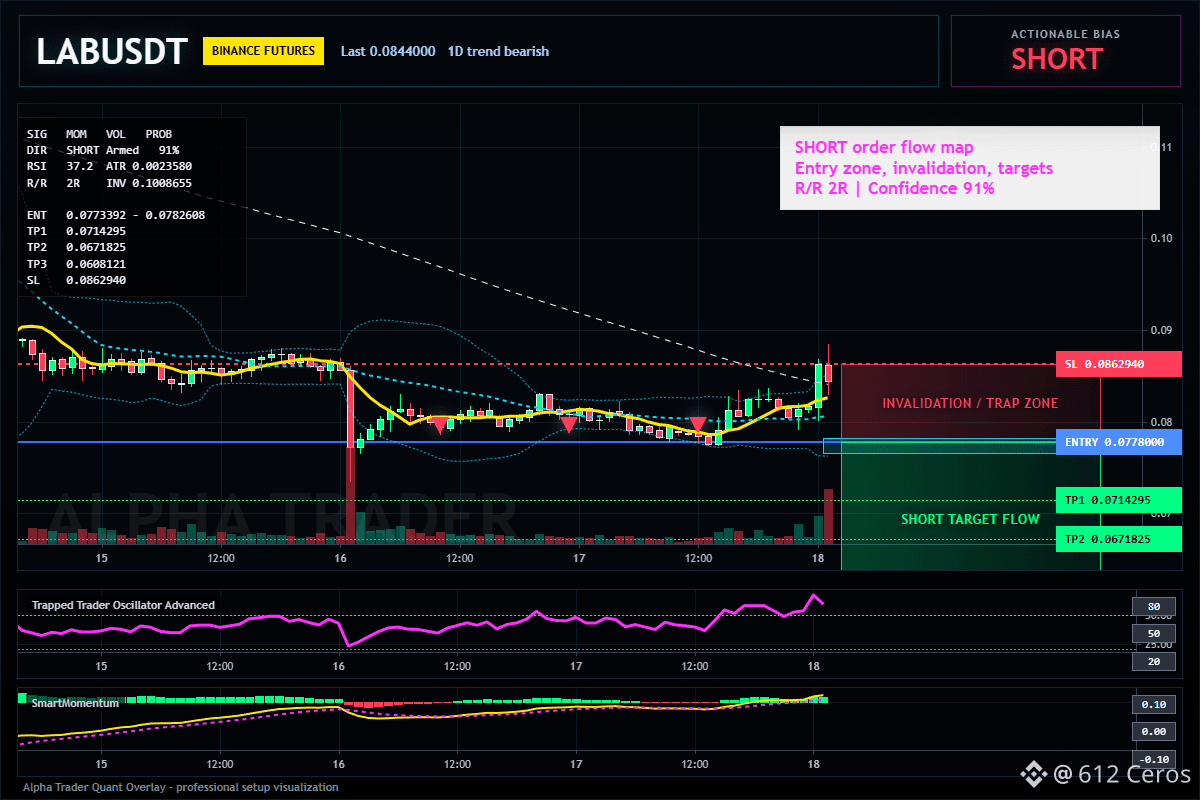1200x800 pixels.
Task: Click the 20 level on oscillator axis
Action: pyautogui.click(x=1153, y=661)
